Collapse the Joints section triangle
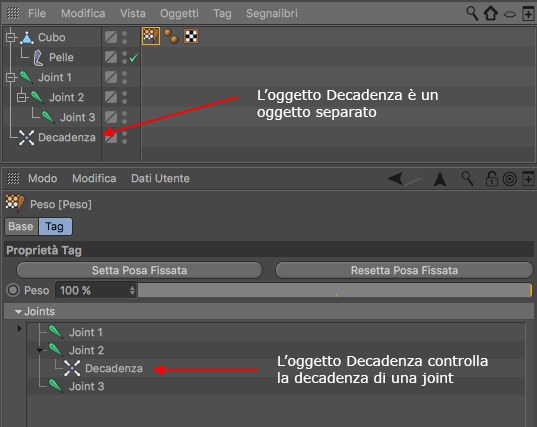The height and width of the screenshot is (427, 537). pos(18,312)
